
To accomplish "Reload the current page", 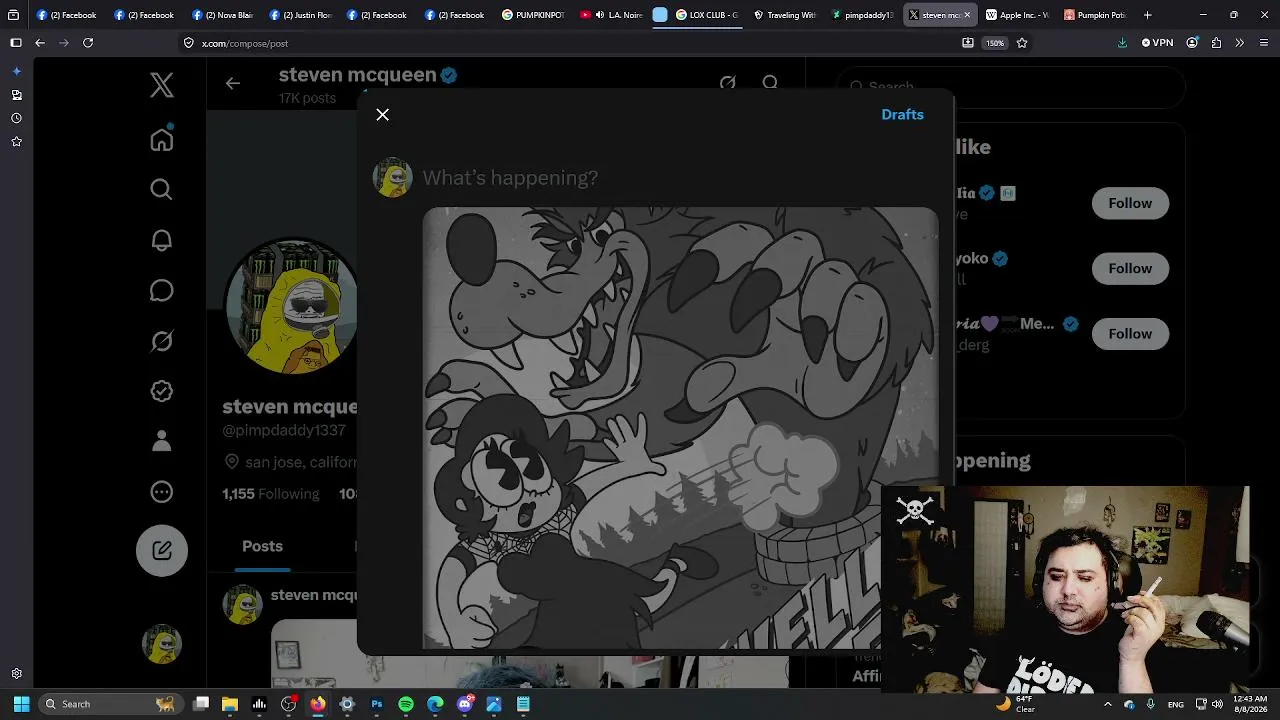I will point(88,43).
